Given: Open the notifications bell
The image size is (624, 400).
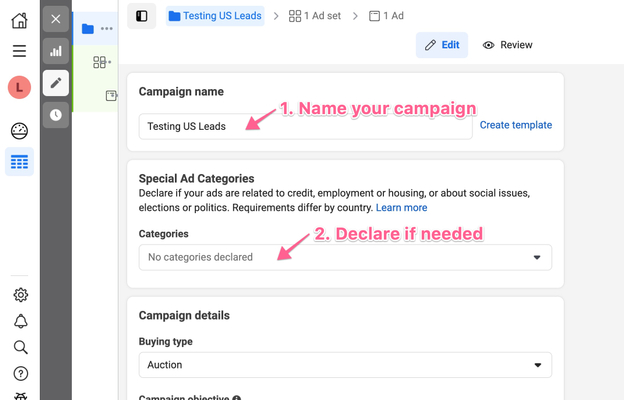Looking at the screenshot, I should click(20, 321).
